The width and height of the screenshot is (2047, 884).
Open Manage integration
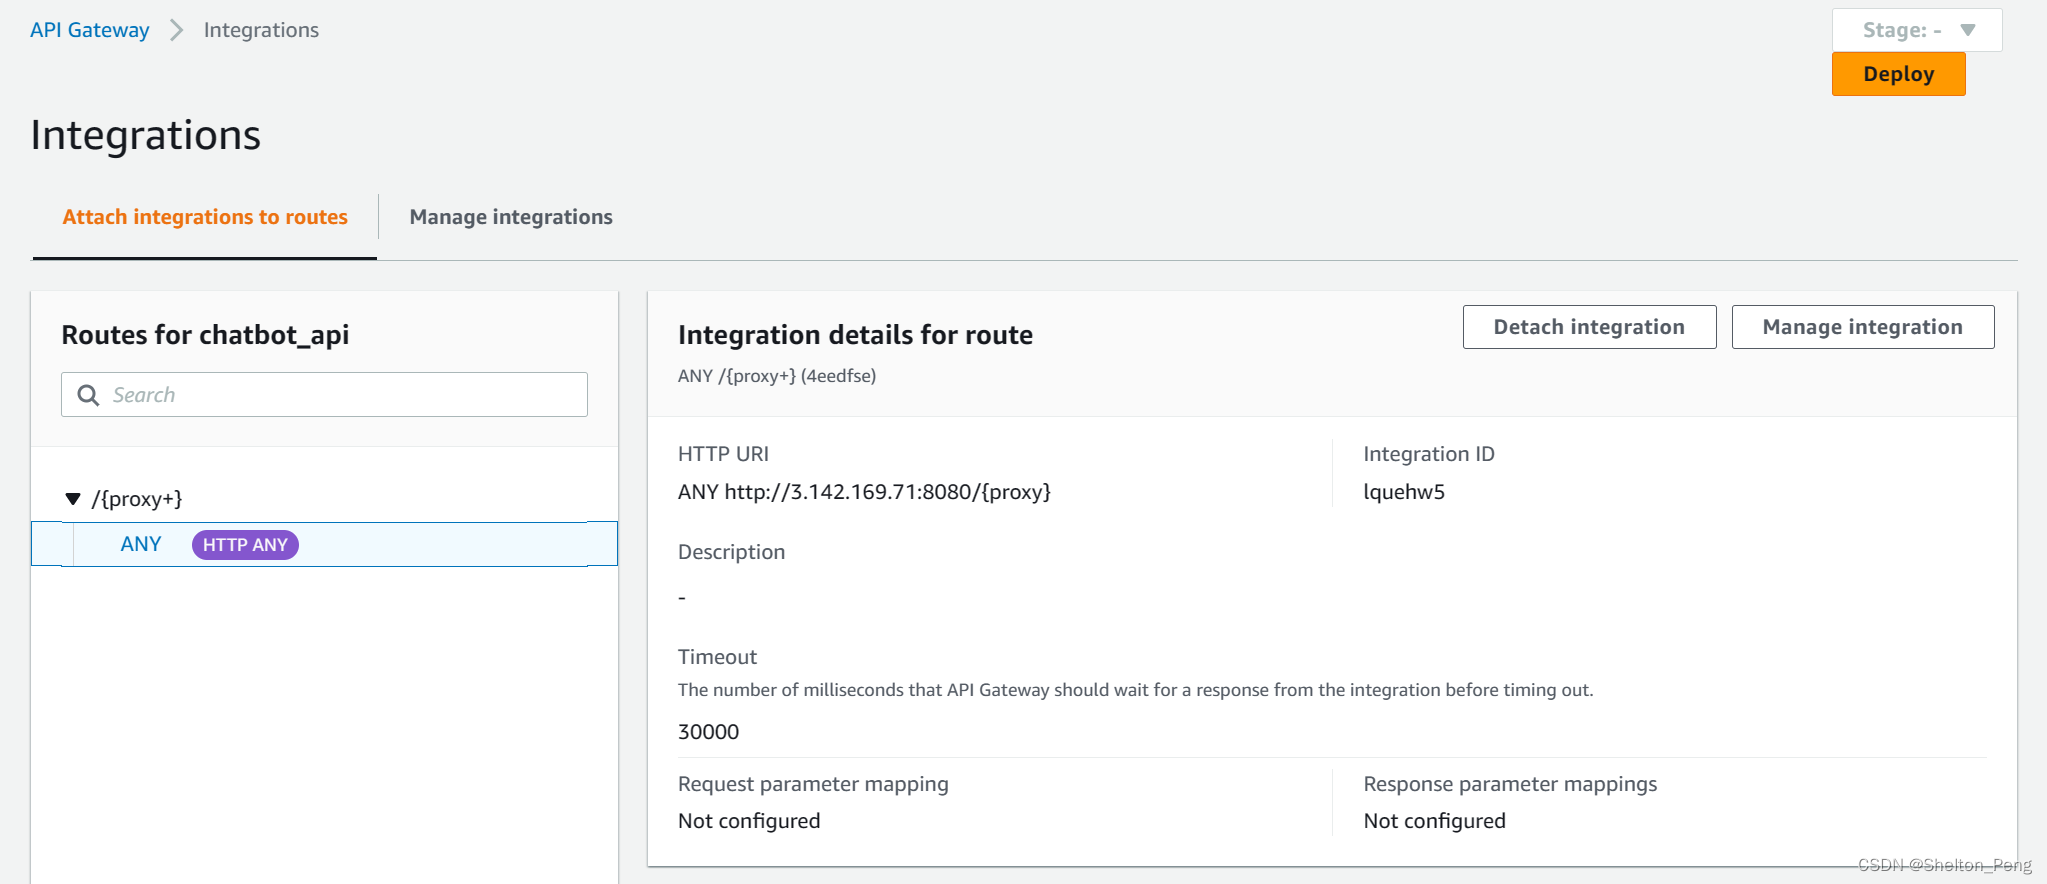(1861, 327)
